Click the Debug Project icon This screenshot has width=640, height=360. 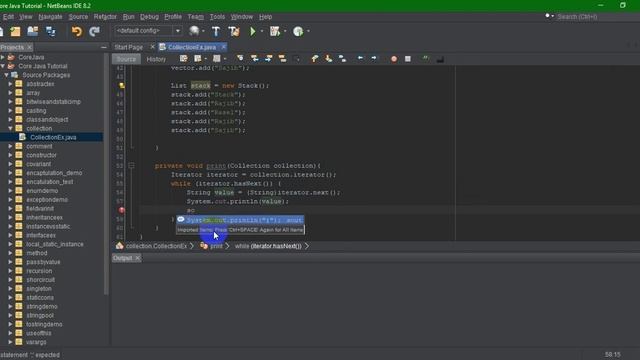point(275,31)
